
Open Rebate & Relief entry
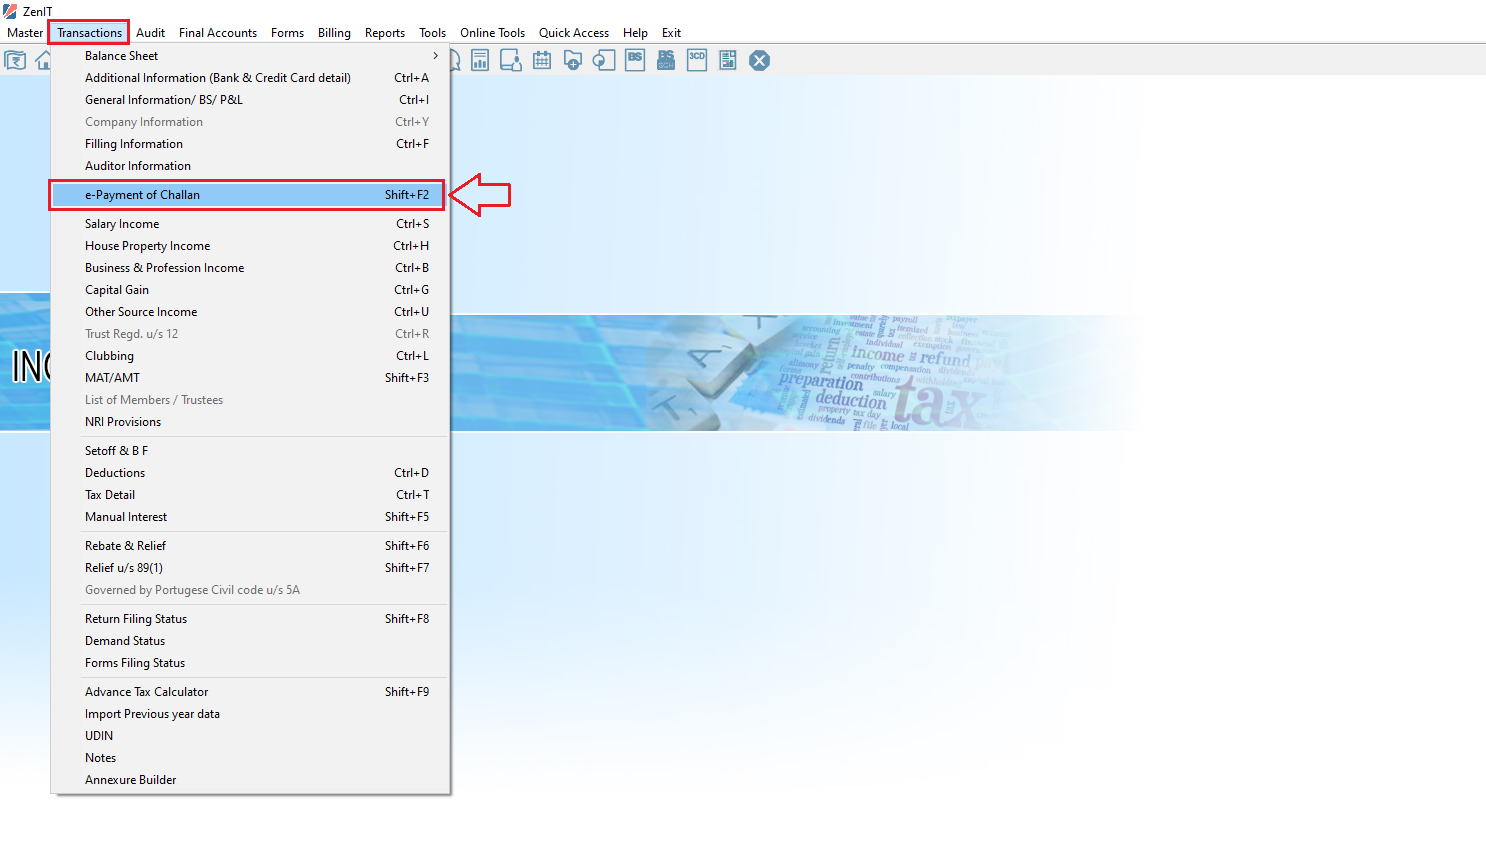[250, 546]
